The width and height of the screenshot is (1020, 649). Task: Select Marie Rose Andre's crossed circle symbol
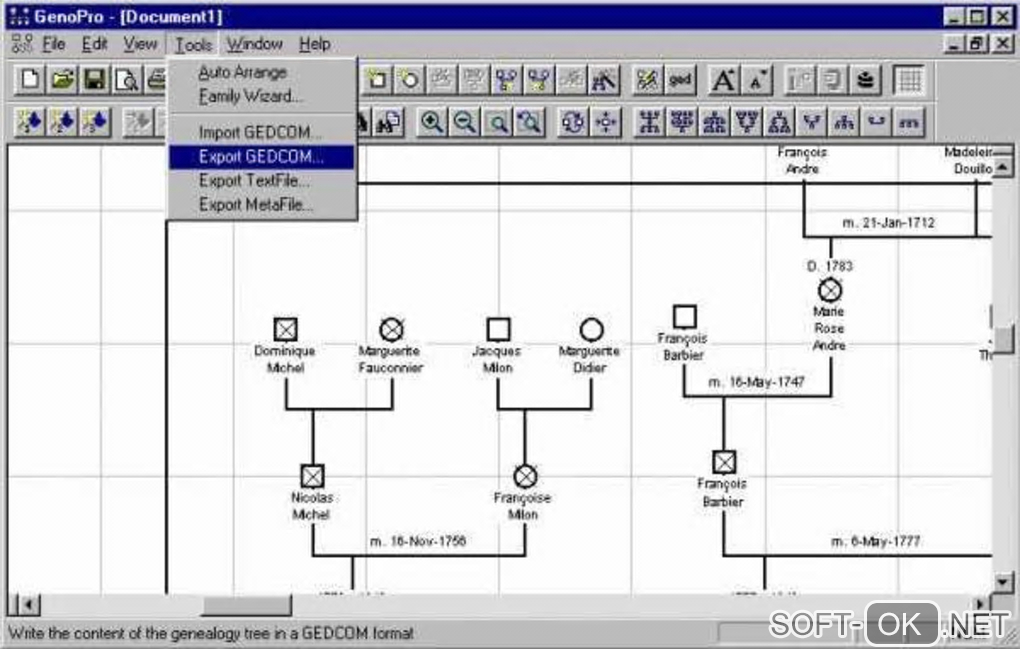click(x=830, y=290)
